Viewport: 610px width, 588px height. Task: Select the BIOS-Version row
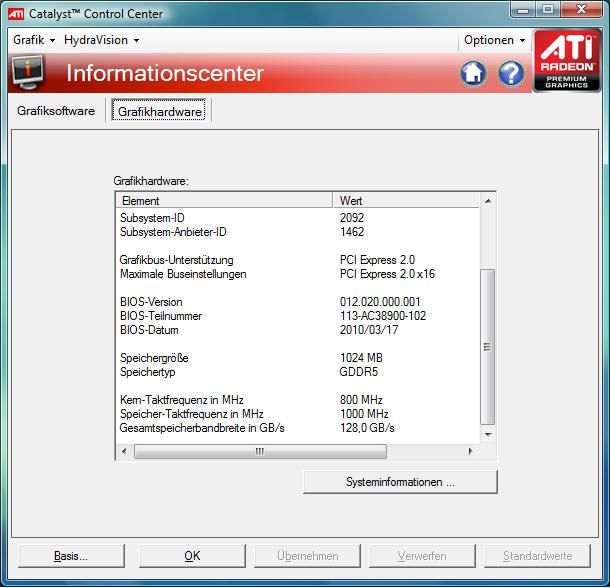(x=298, y=302)
